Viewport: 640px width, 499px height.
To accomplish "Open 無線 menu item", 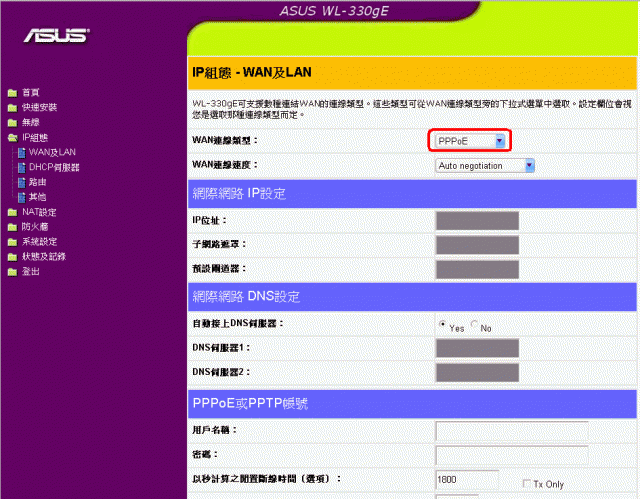I will [x=31, y=122].
